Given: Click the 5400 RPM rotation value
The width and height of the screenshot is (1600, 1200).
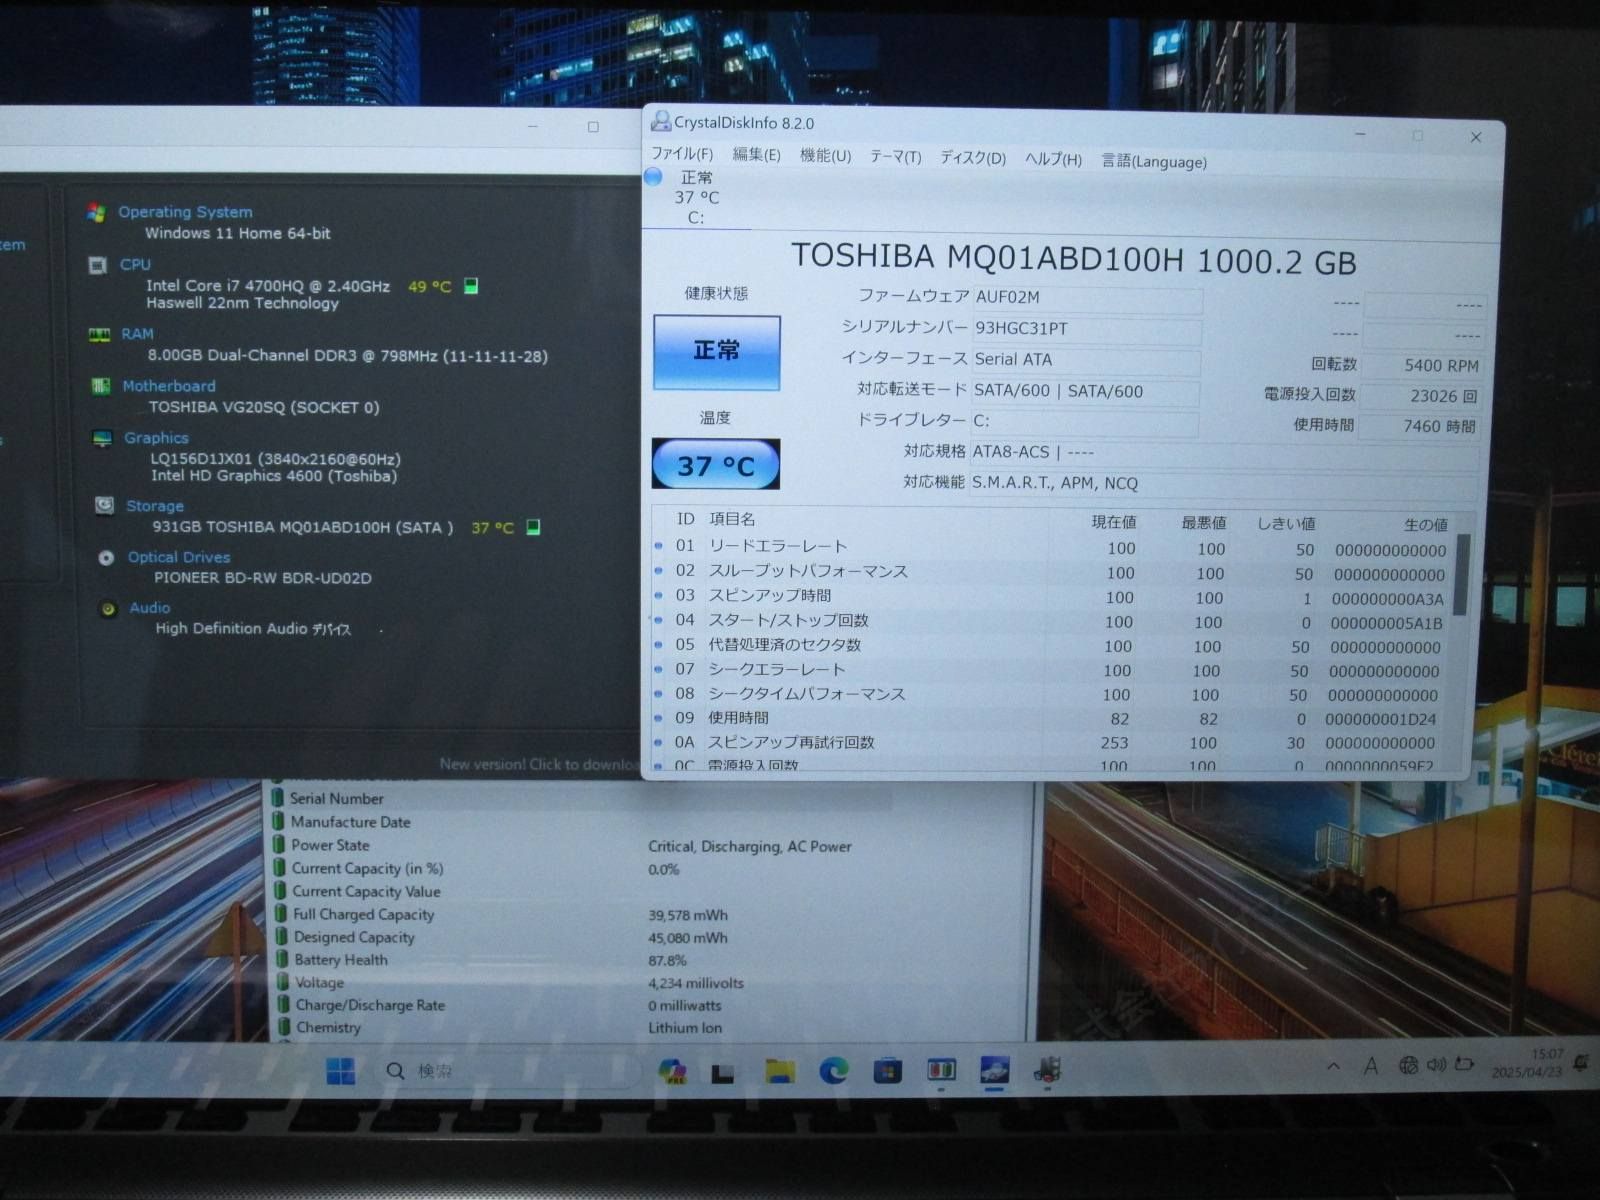Looking at the screenshot, I should click(1421, 365).
